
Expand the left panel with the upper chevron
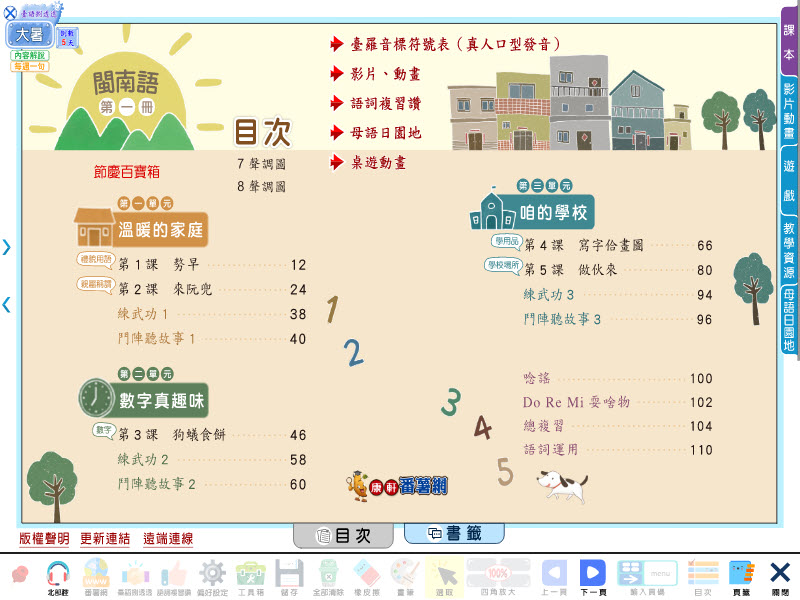coord(6,247)
